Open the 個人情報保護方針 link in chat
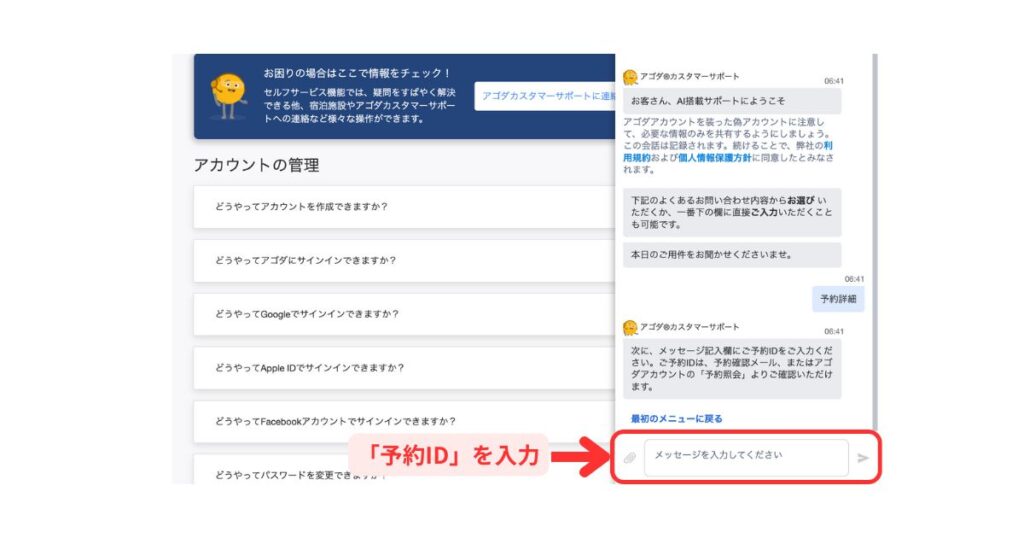The height and width of the screenshot is (538, 1024). coord(714,157)
